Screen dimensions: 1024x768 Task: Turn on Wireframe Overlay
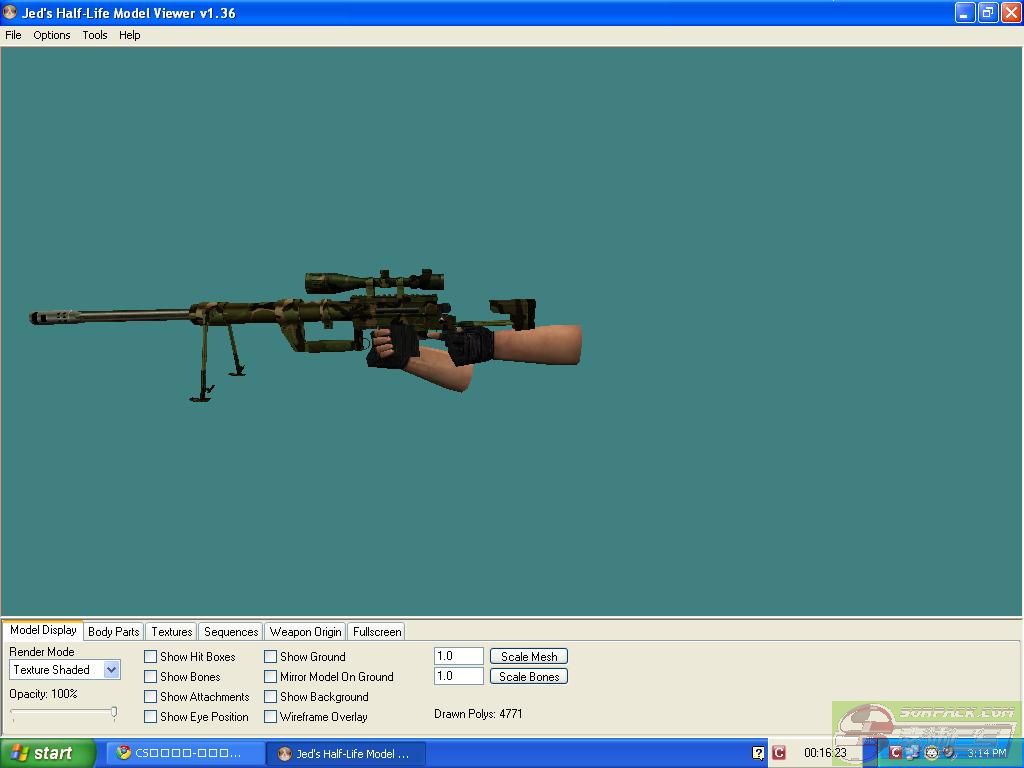(x=271, y=717)
